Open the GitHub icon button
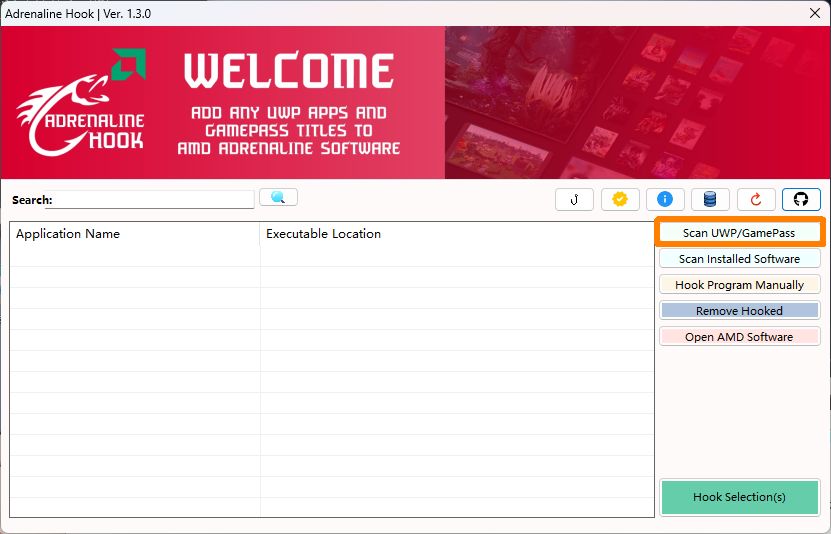This screenshot has height=534, width=831. (x=801, y=200)
